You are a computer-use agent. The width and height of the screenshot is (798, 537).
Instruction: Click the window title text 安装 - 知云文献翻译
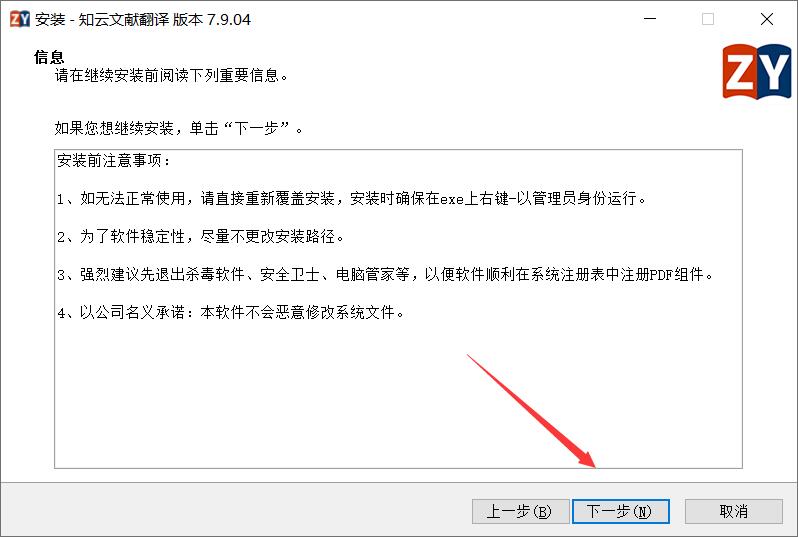(102, 19)
